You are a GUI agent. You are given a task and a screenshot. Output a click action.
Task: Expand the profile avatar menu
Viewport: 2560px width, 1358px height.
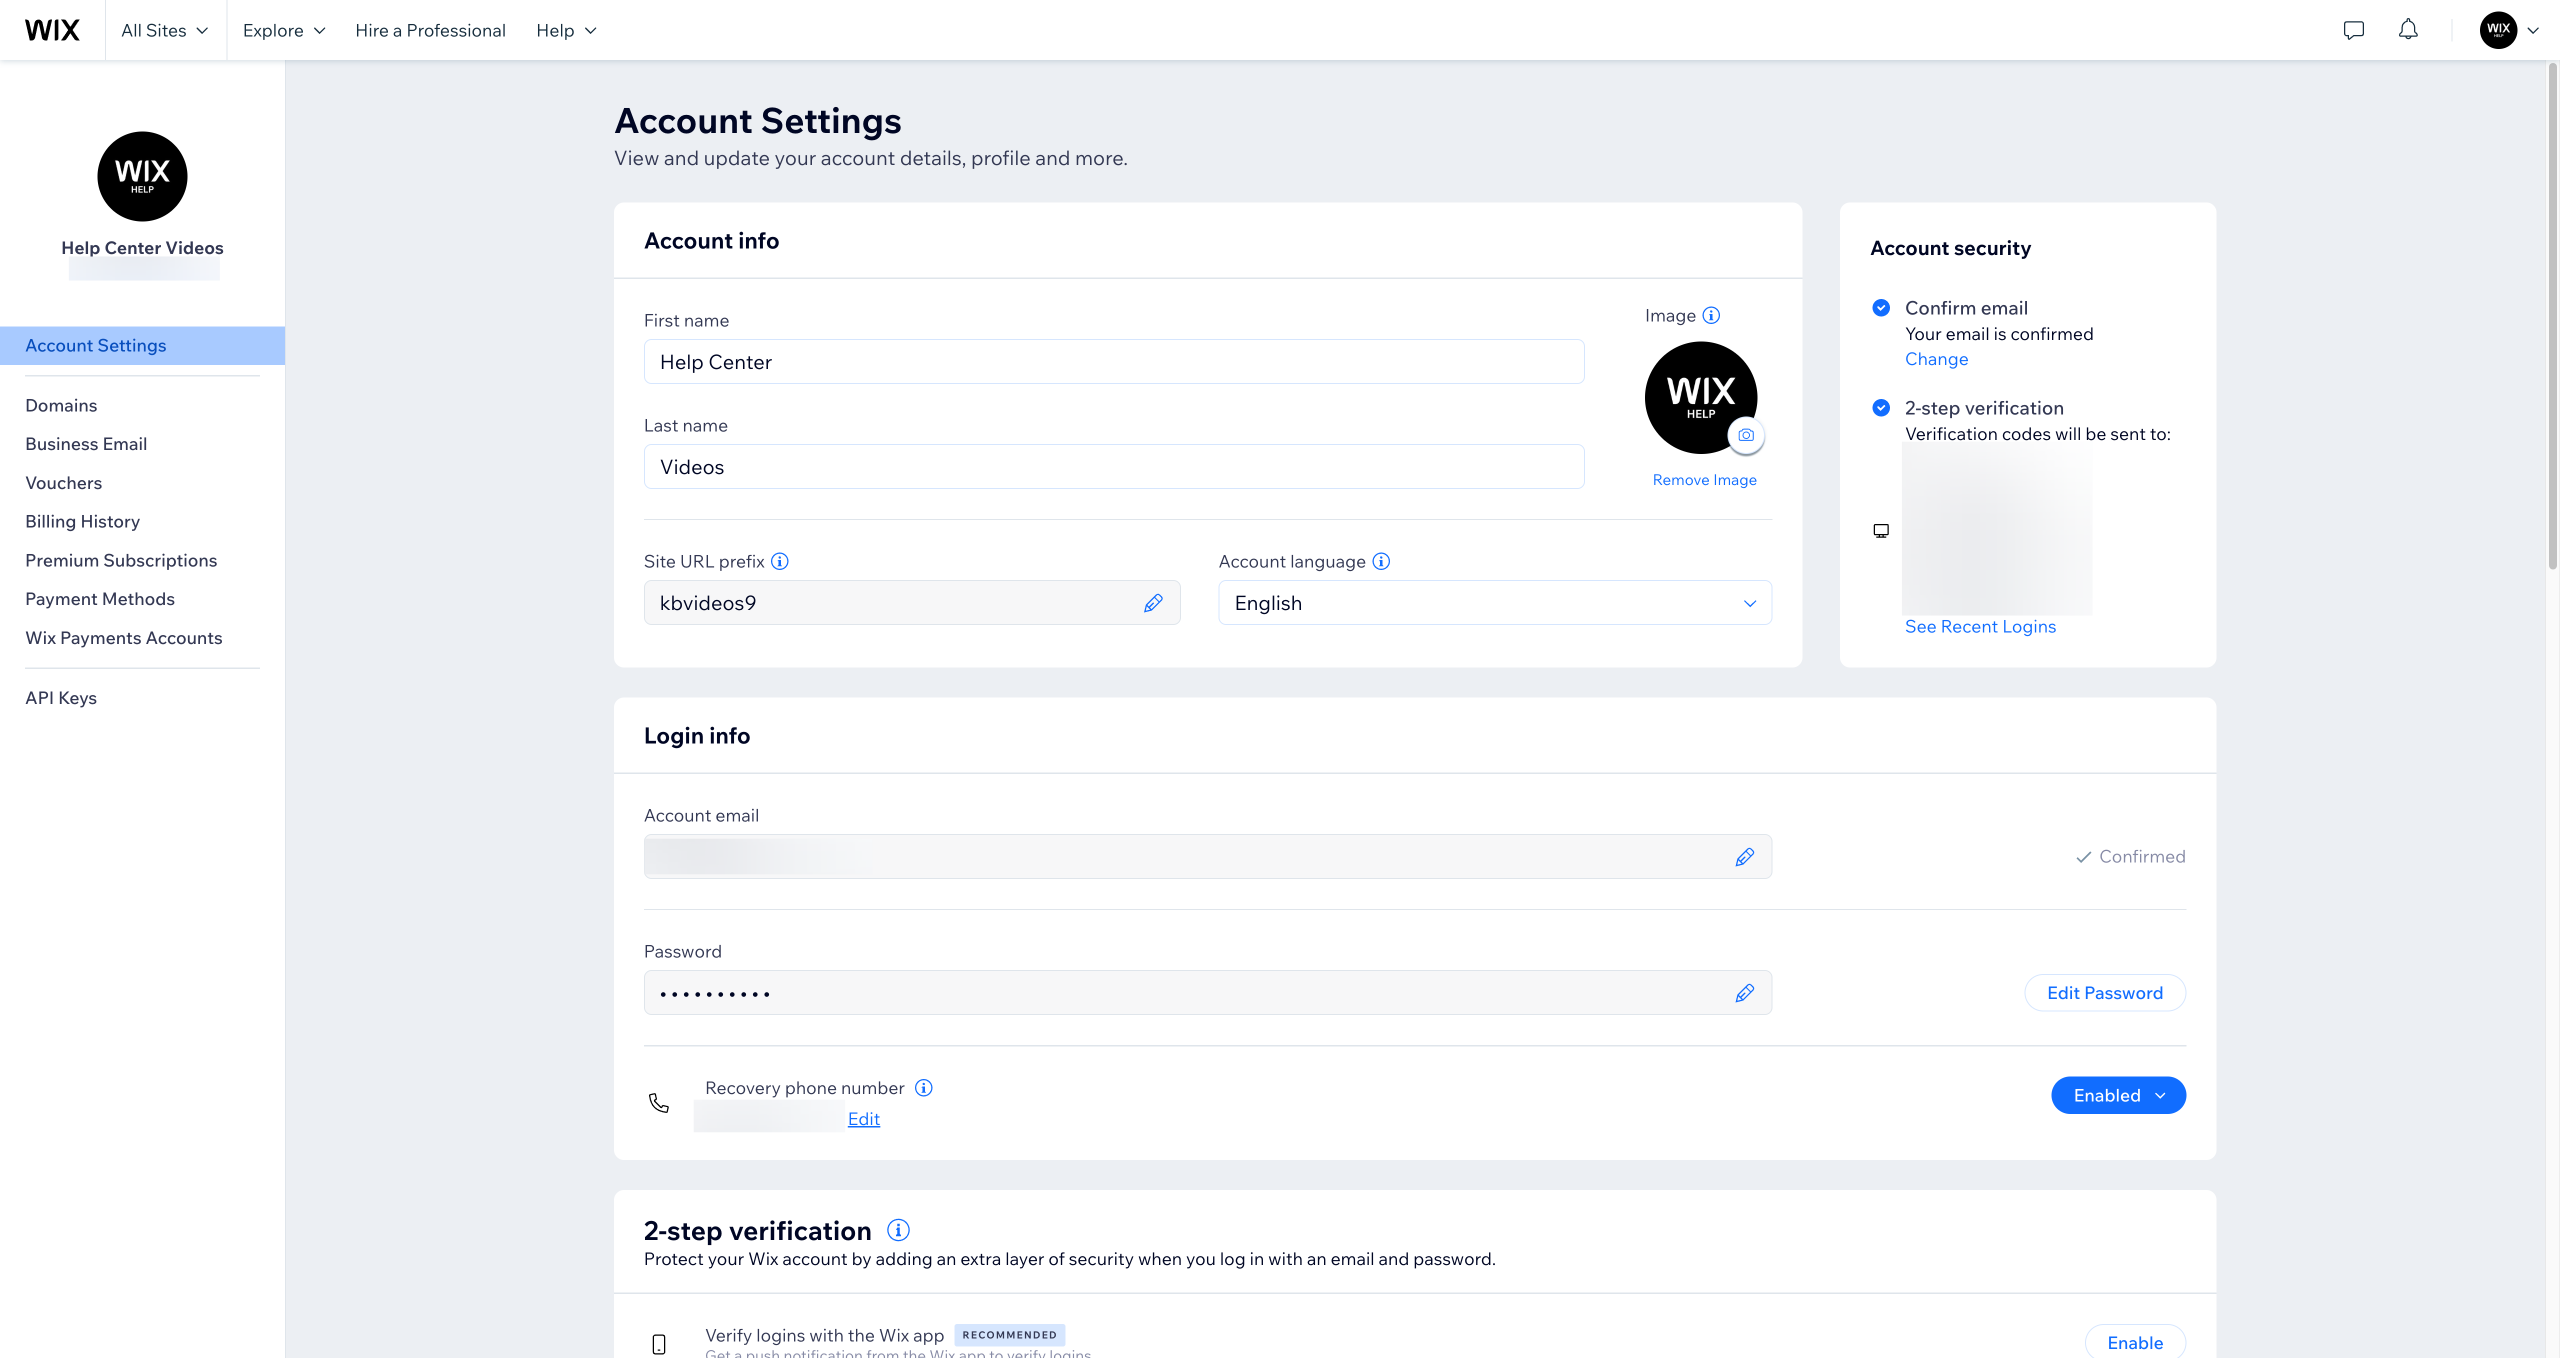(x=2508, y=30)
